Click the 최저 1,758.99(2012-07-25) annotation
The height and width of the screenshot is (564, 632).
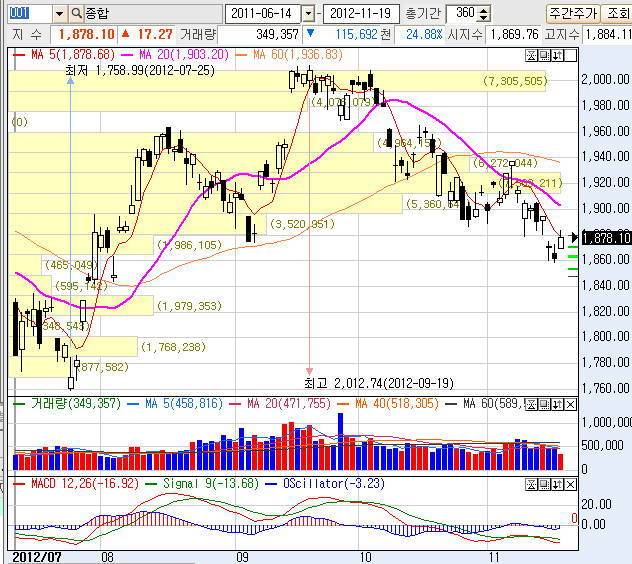(140, 71)
